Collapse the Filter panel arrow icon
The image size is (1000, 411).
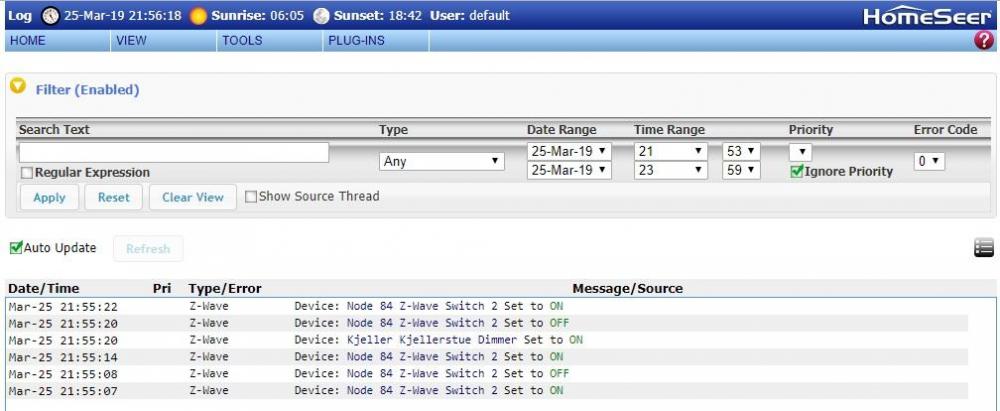point(17,87)
